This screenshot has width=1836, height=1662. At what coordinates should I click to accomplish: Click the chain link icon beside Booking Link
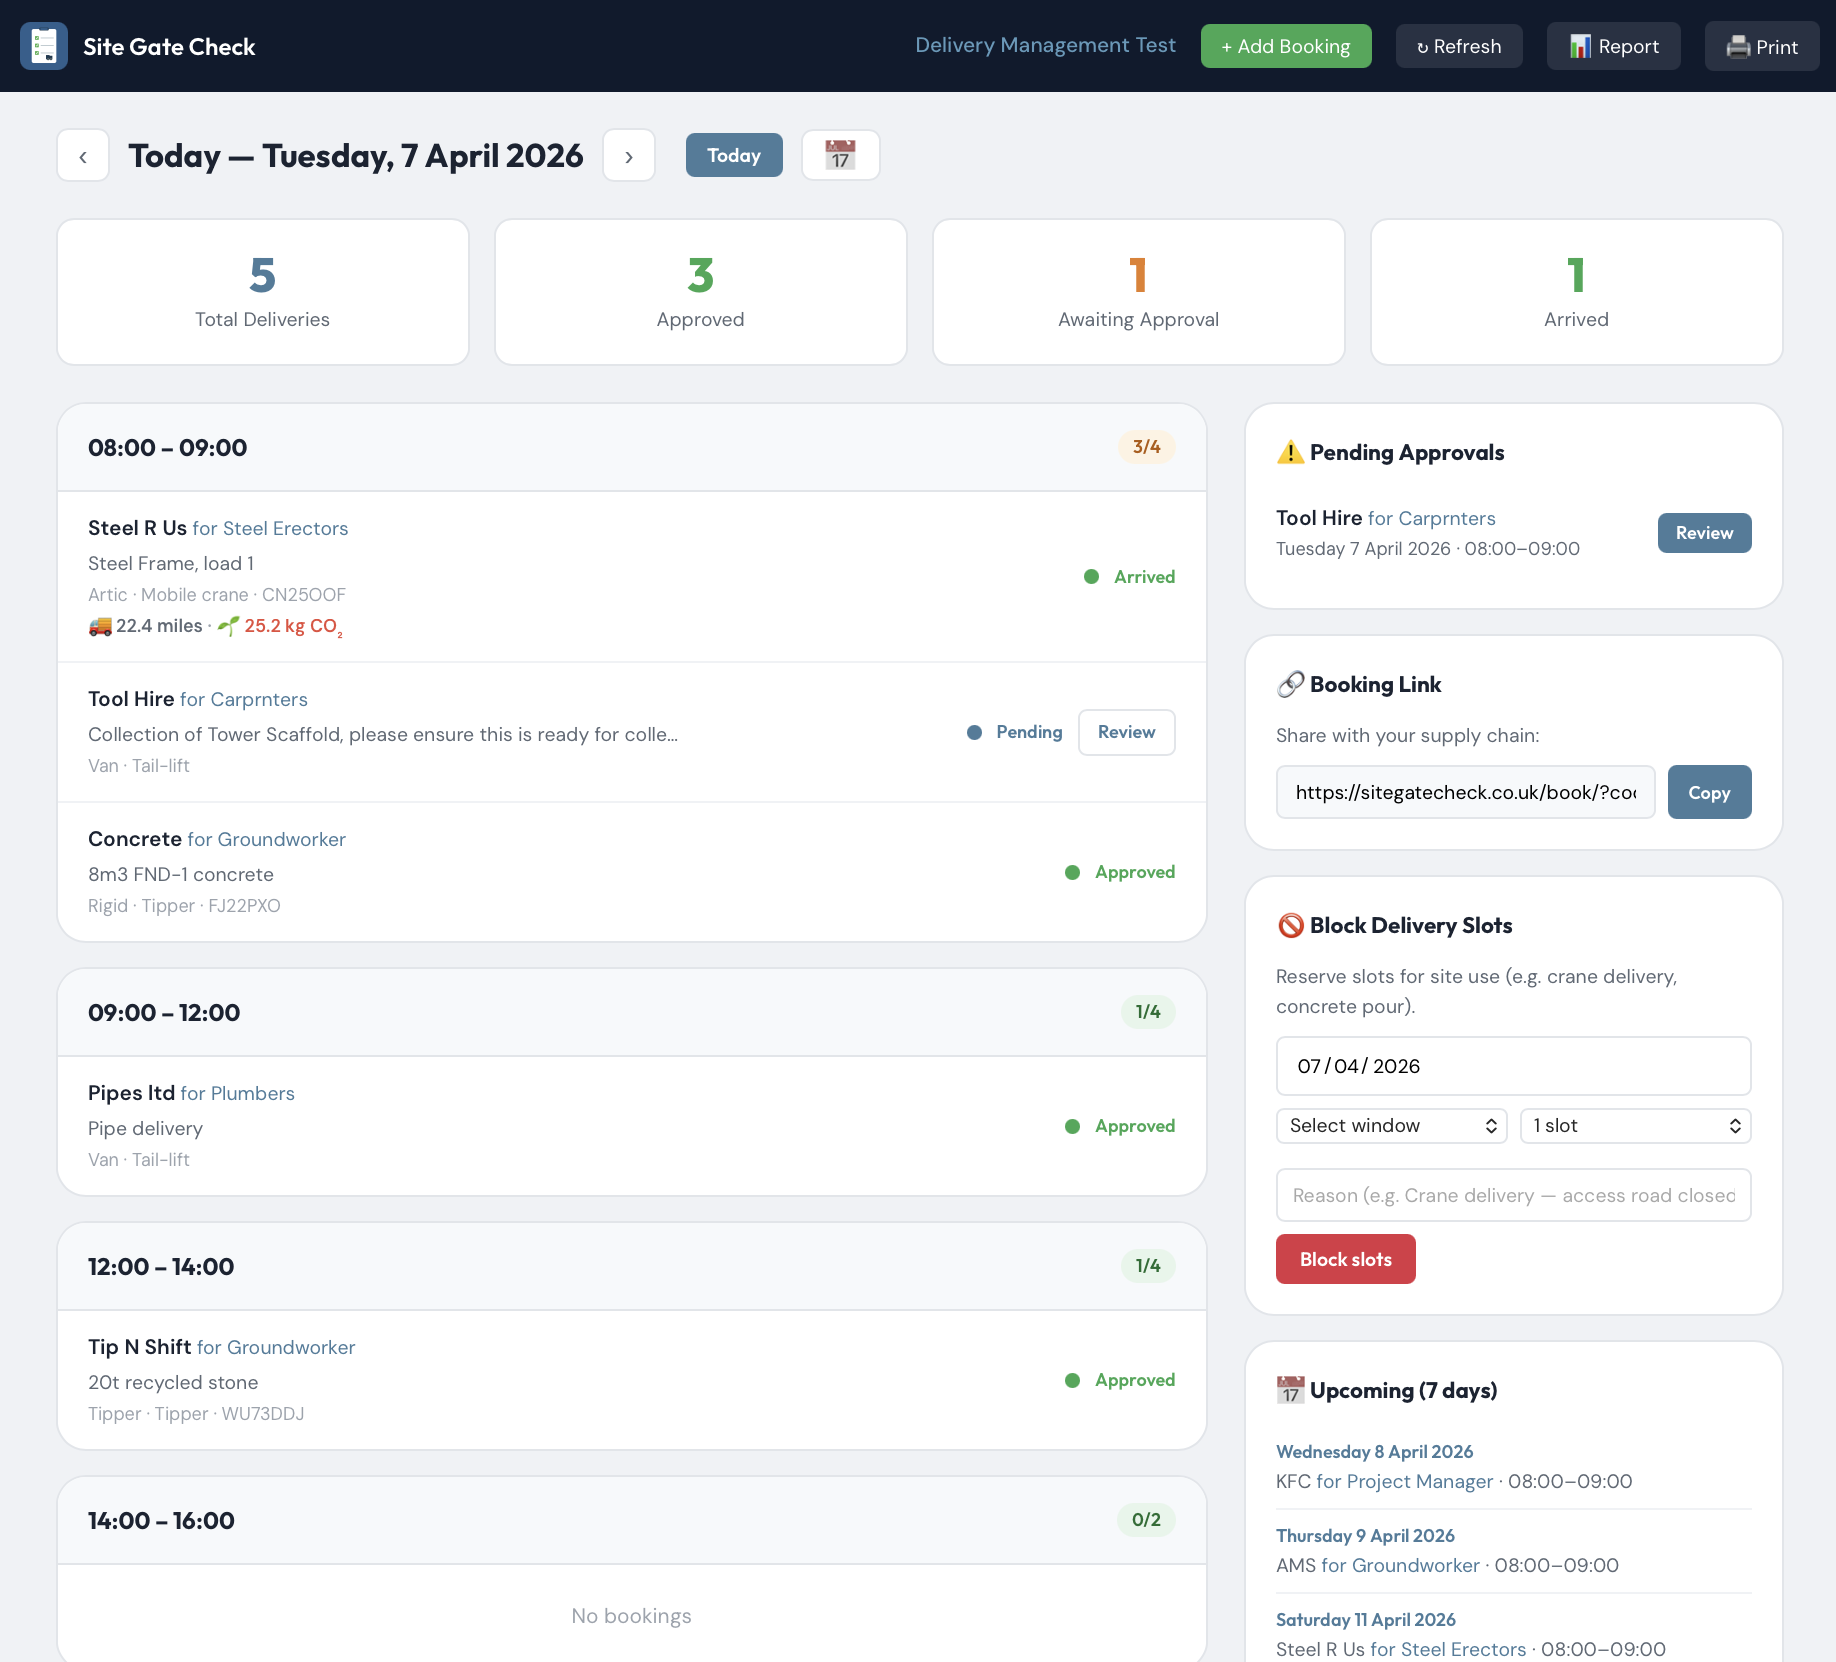click(x=1291, y=684)
